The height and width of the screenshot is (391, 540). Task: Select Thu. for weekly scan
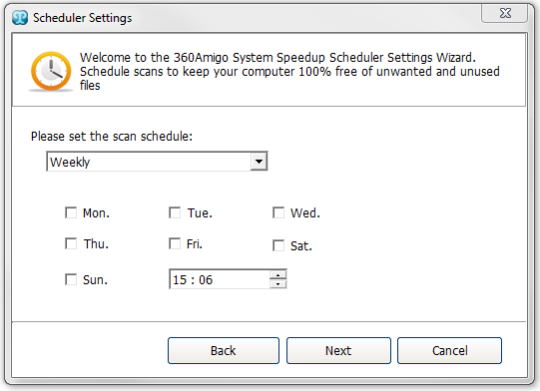(71, 244)
